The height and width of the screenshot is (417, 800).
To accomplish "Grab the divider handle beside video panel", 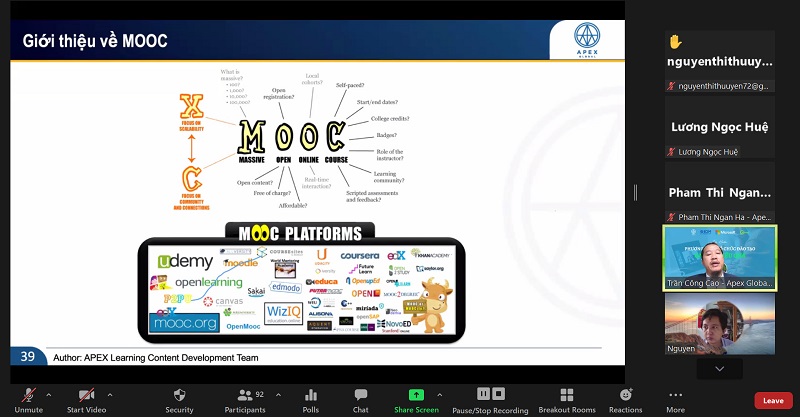I will pyautogui.click(x=635, y=192).
